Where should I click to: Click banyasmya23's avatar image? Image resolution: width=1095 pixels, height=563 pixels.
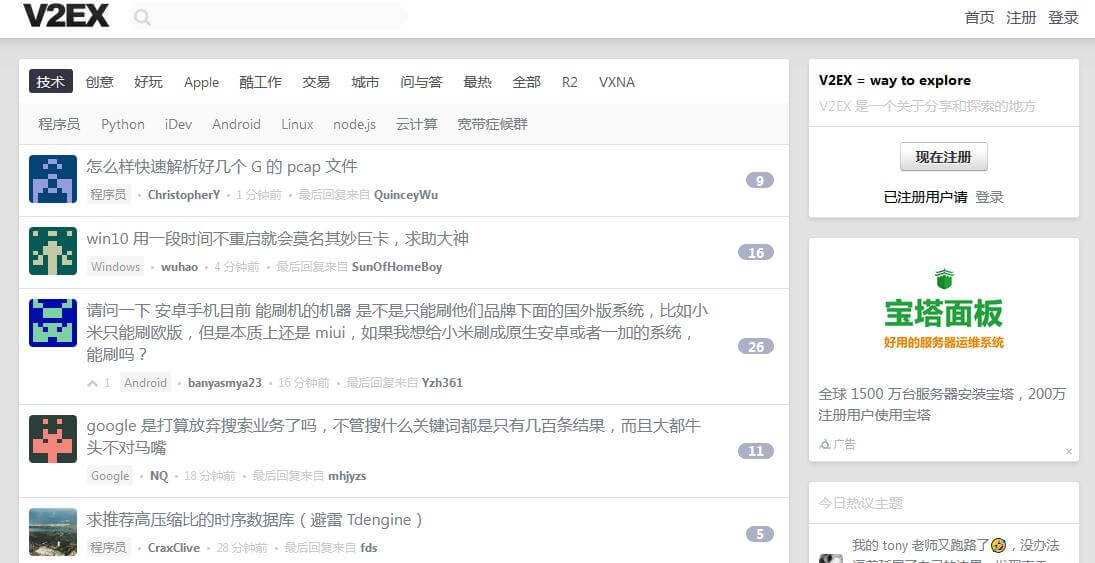(x=53, y=322)
